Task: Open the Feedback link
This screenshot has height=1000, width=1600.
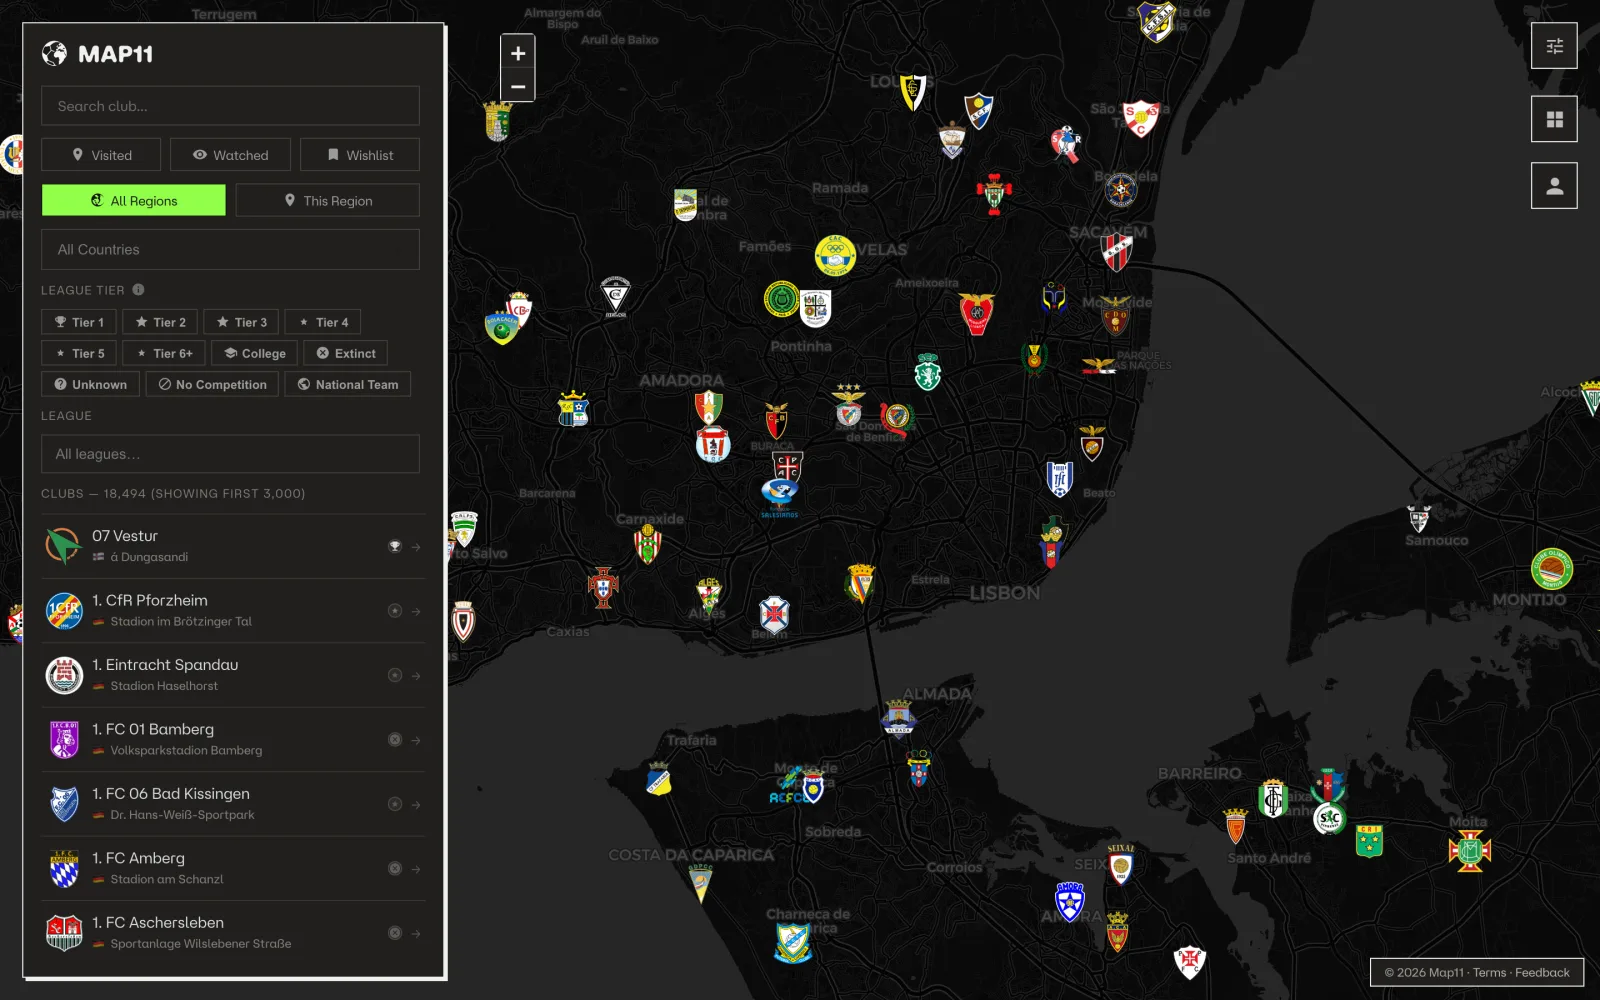Action: click(1542, 972)
